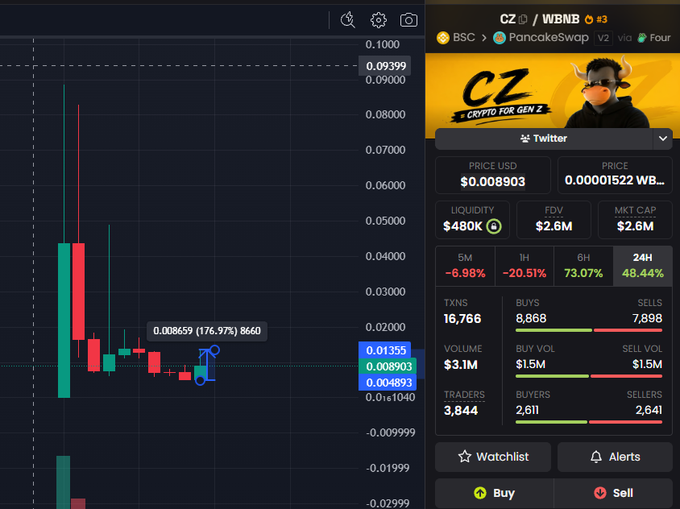Click the bell icon in Alerts

click(596, 457)
